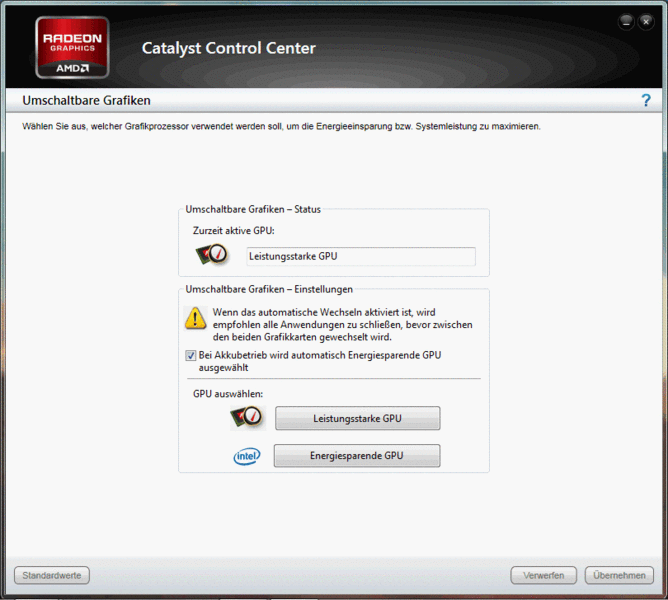
Task: Click the Zurzeit aktive GPU status field
Action: pyautogui.click(x=361, y=257)
